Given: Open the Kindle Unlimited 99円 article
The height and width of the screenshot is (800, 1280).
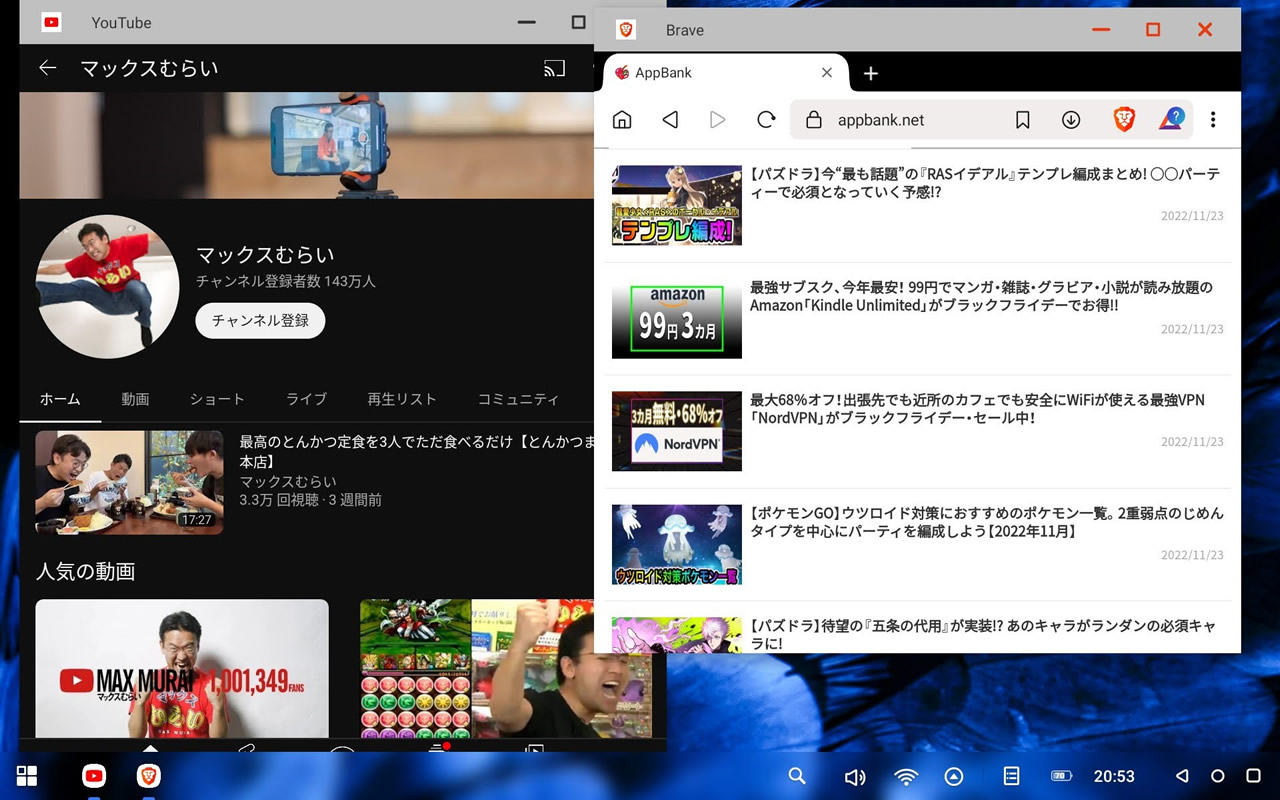Looking at the screenshot, I should tap(981, 296).
